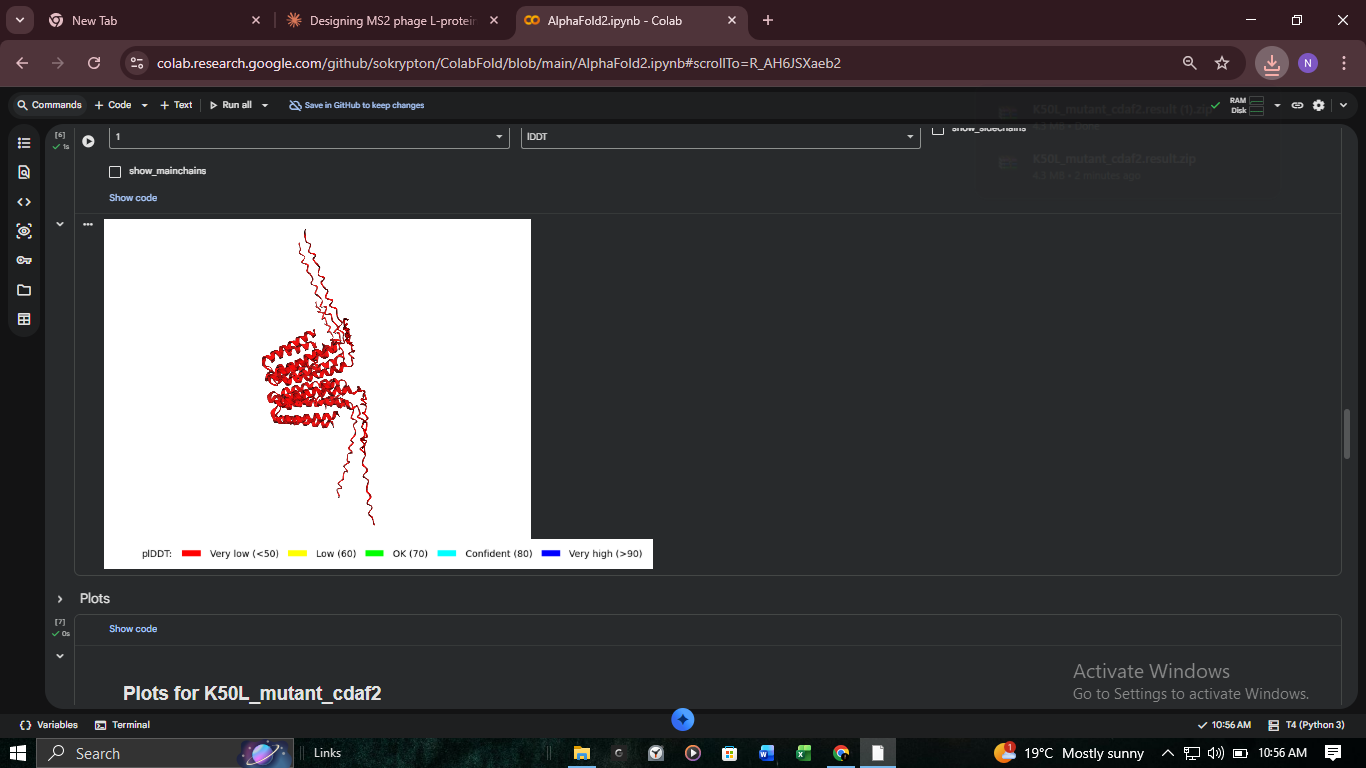
Task: Run cell 6 with the play button
Action: (x=88, y=141)
